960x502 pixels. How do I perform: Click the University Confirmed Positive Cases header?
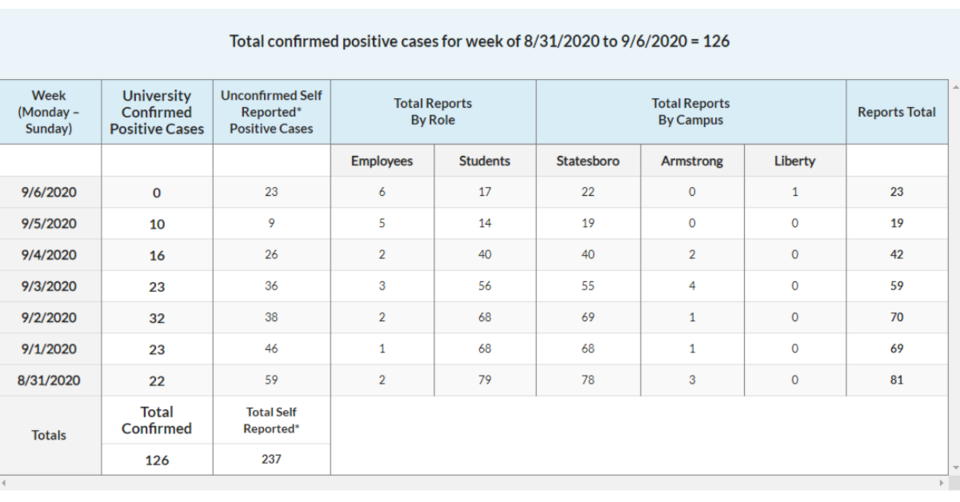(157, 112)
